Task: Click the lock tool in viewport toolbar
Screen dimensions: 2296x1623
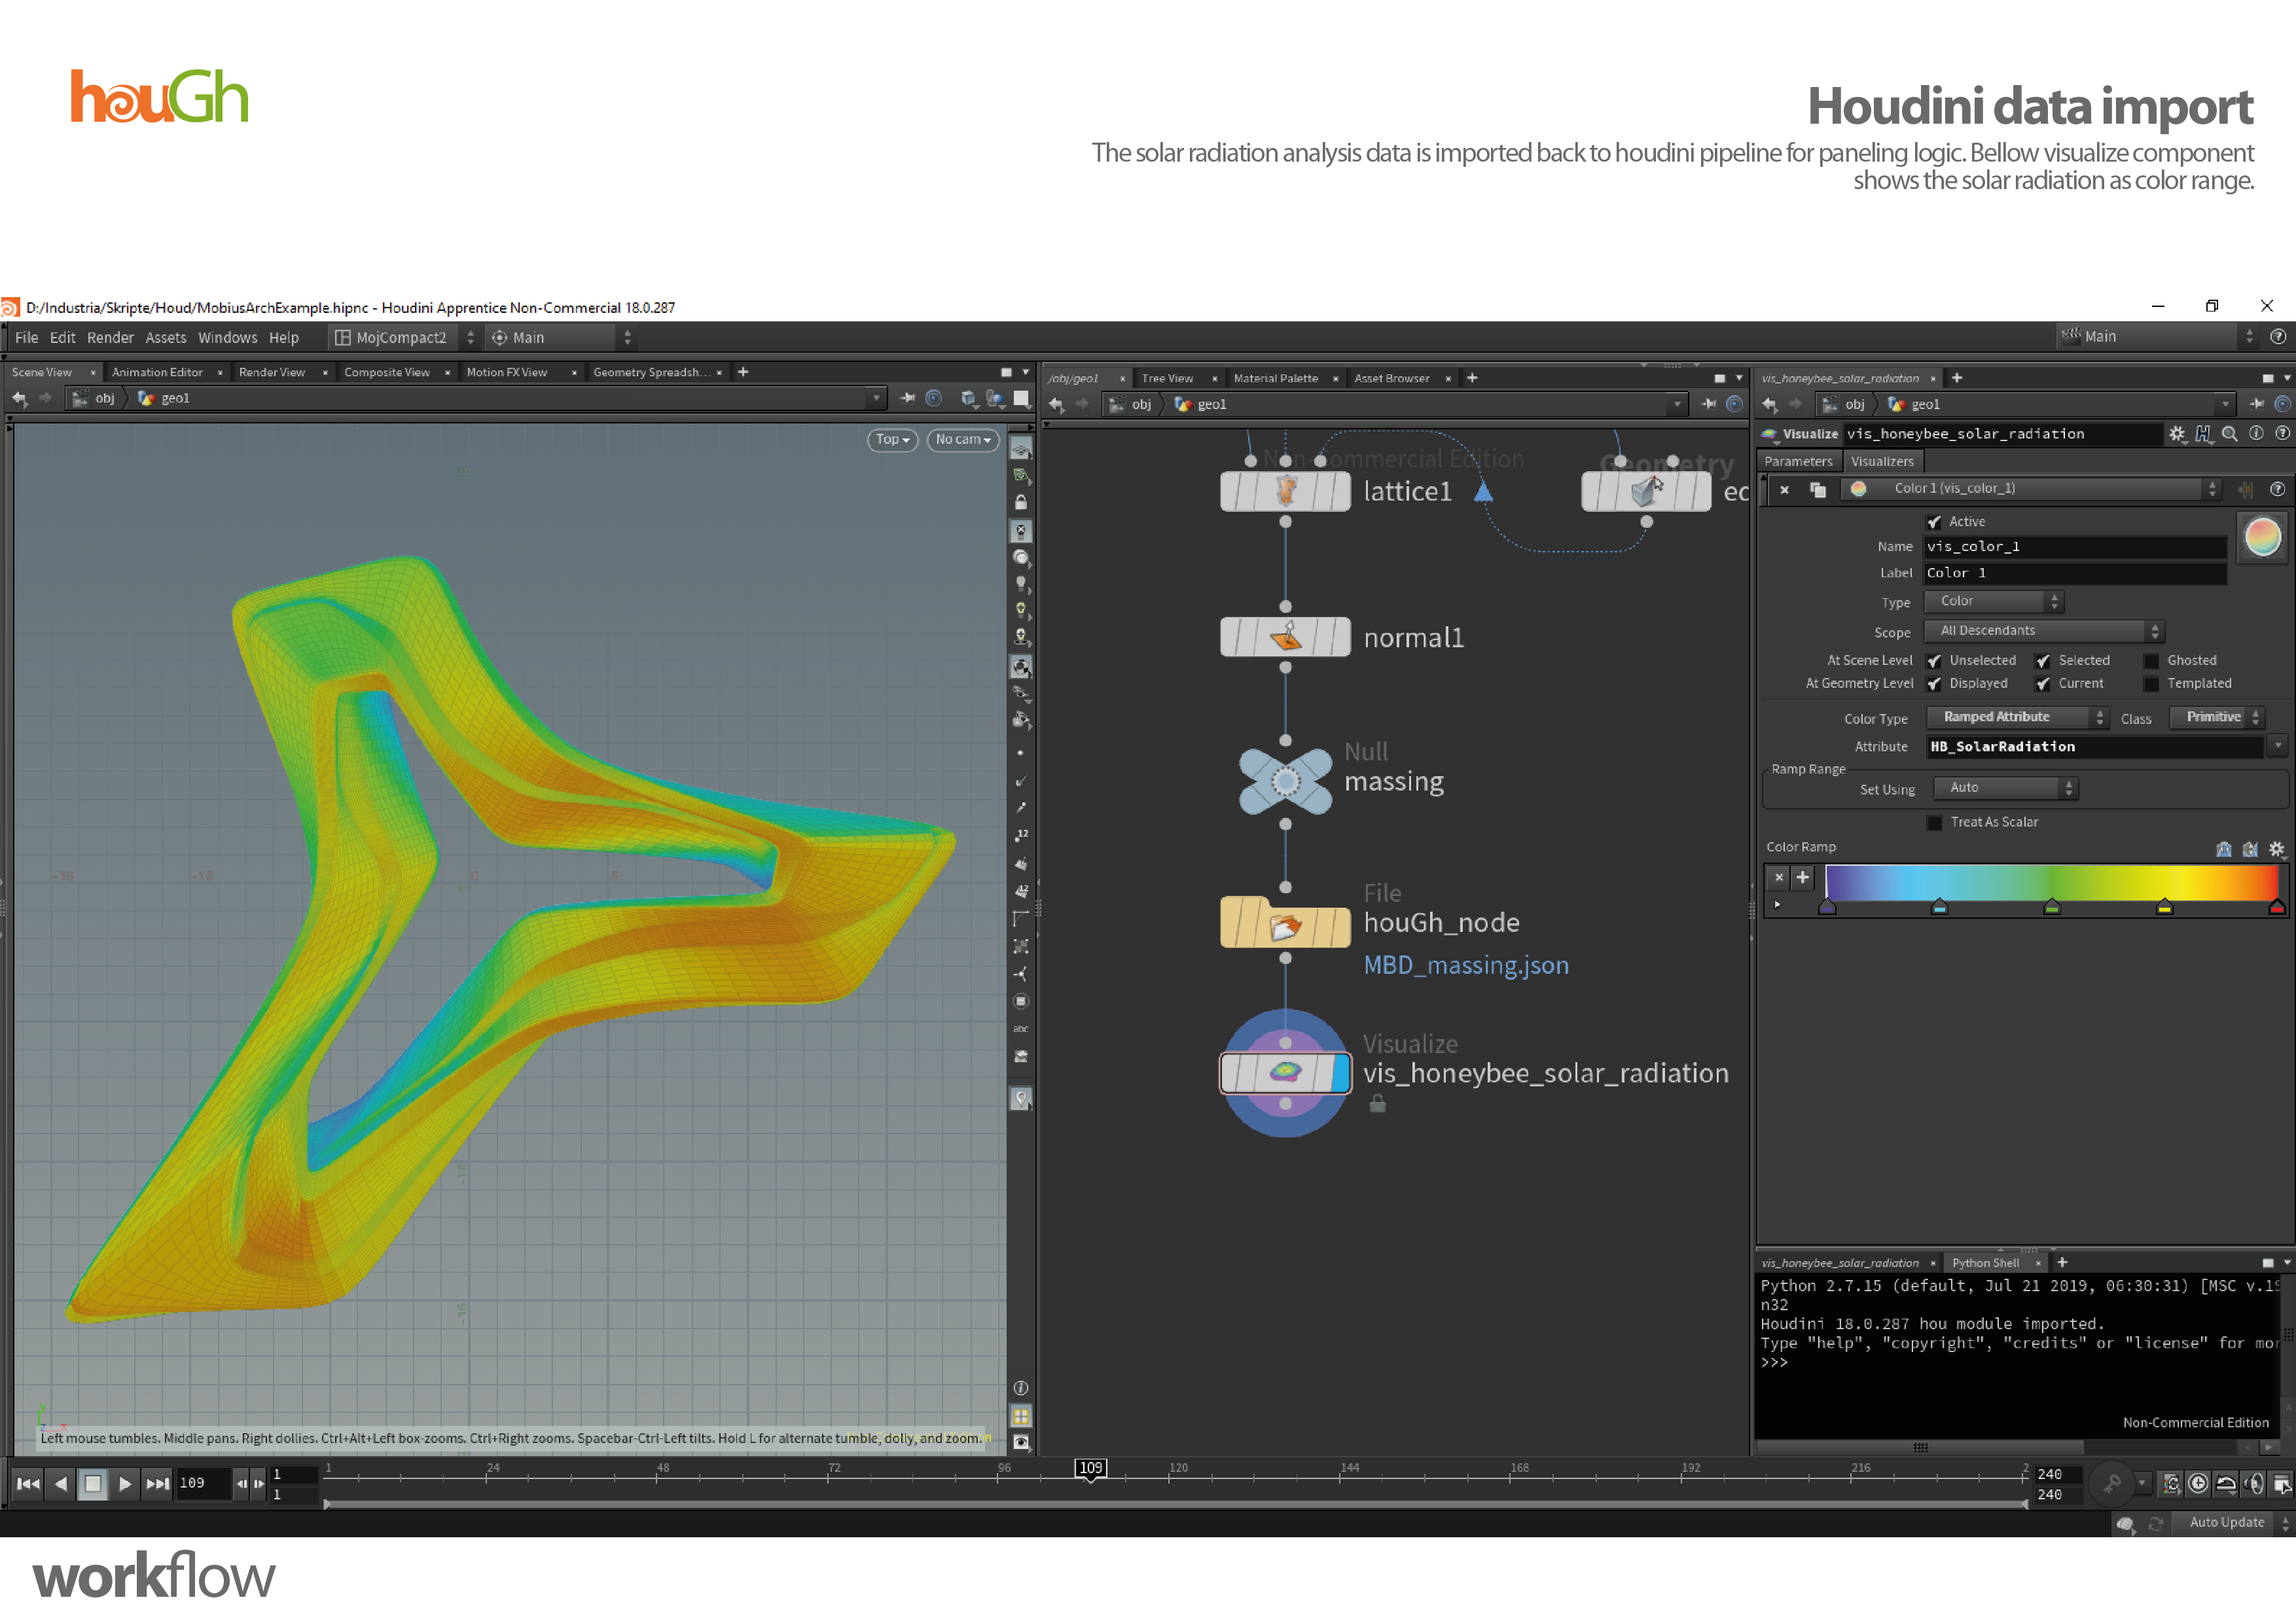Action: click(x=1020, y=503)
